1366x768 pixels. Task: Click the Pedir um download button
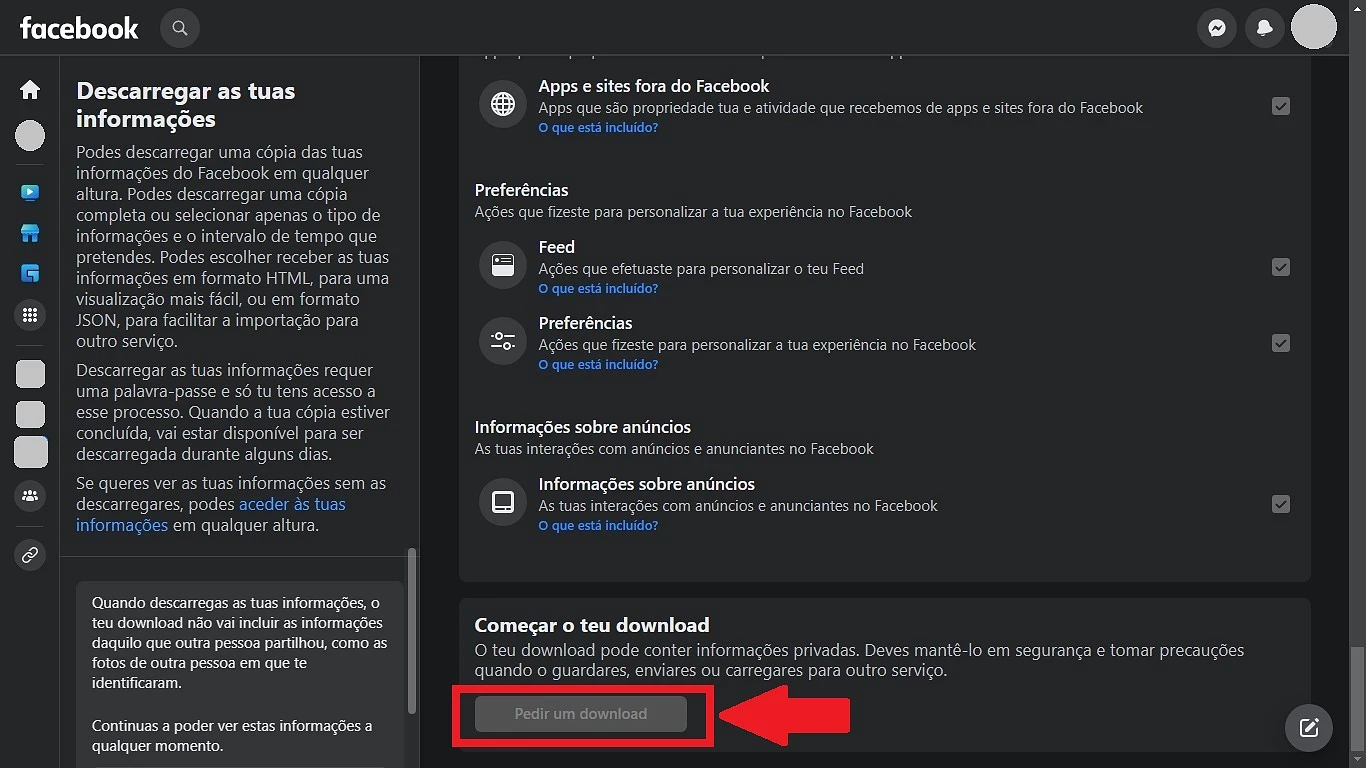point(581,714)
